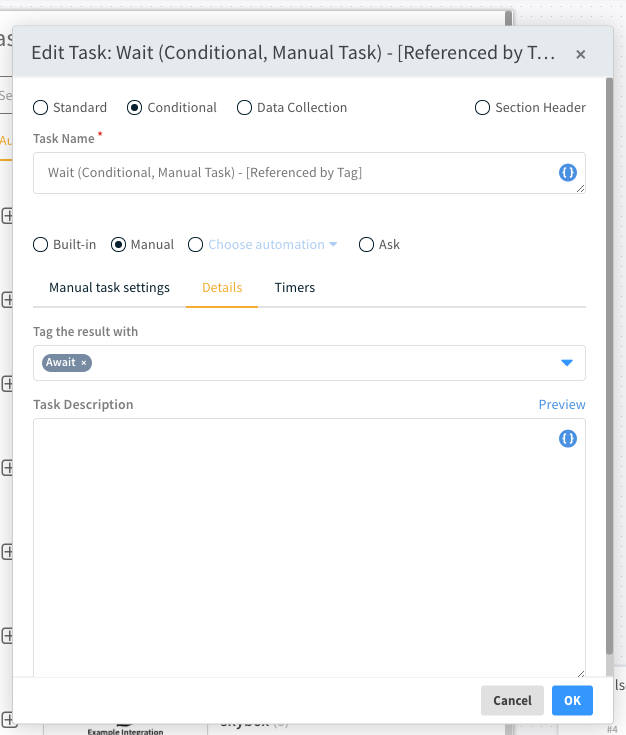Choose the Data Collection task type
626x735 pixels.
(245, 108)
